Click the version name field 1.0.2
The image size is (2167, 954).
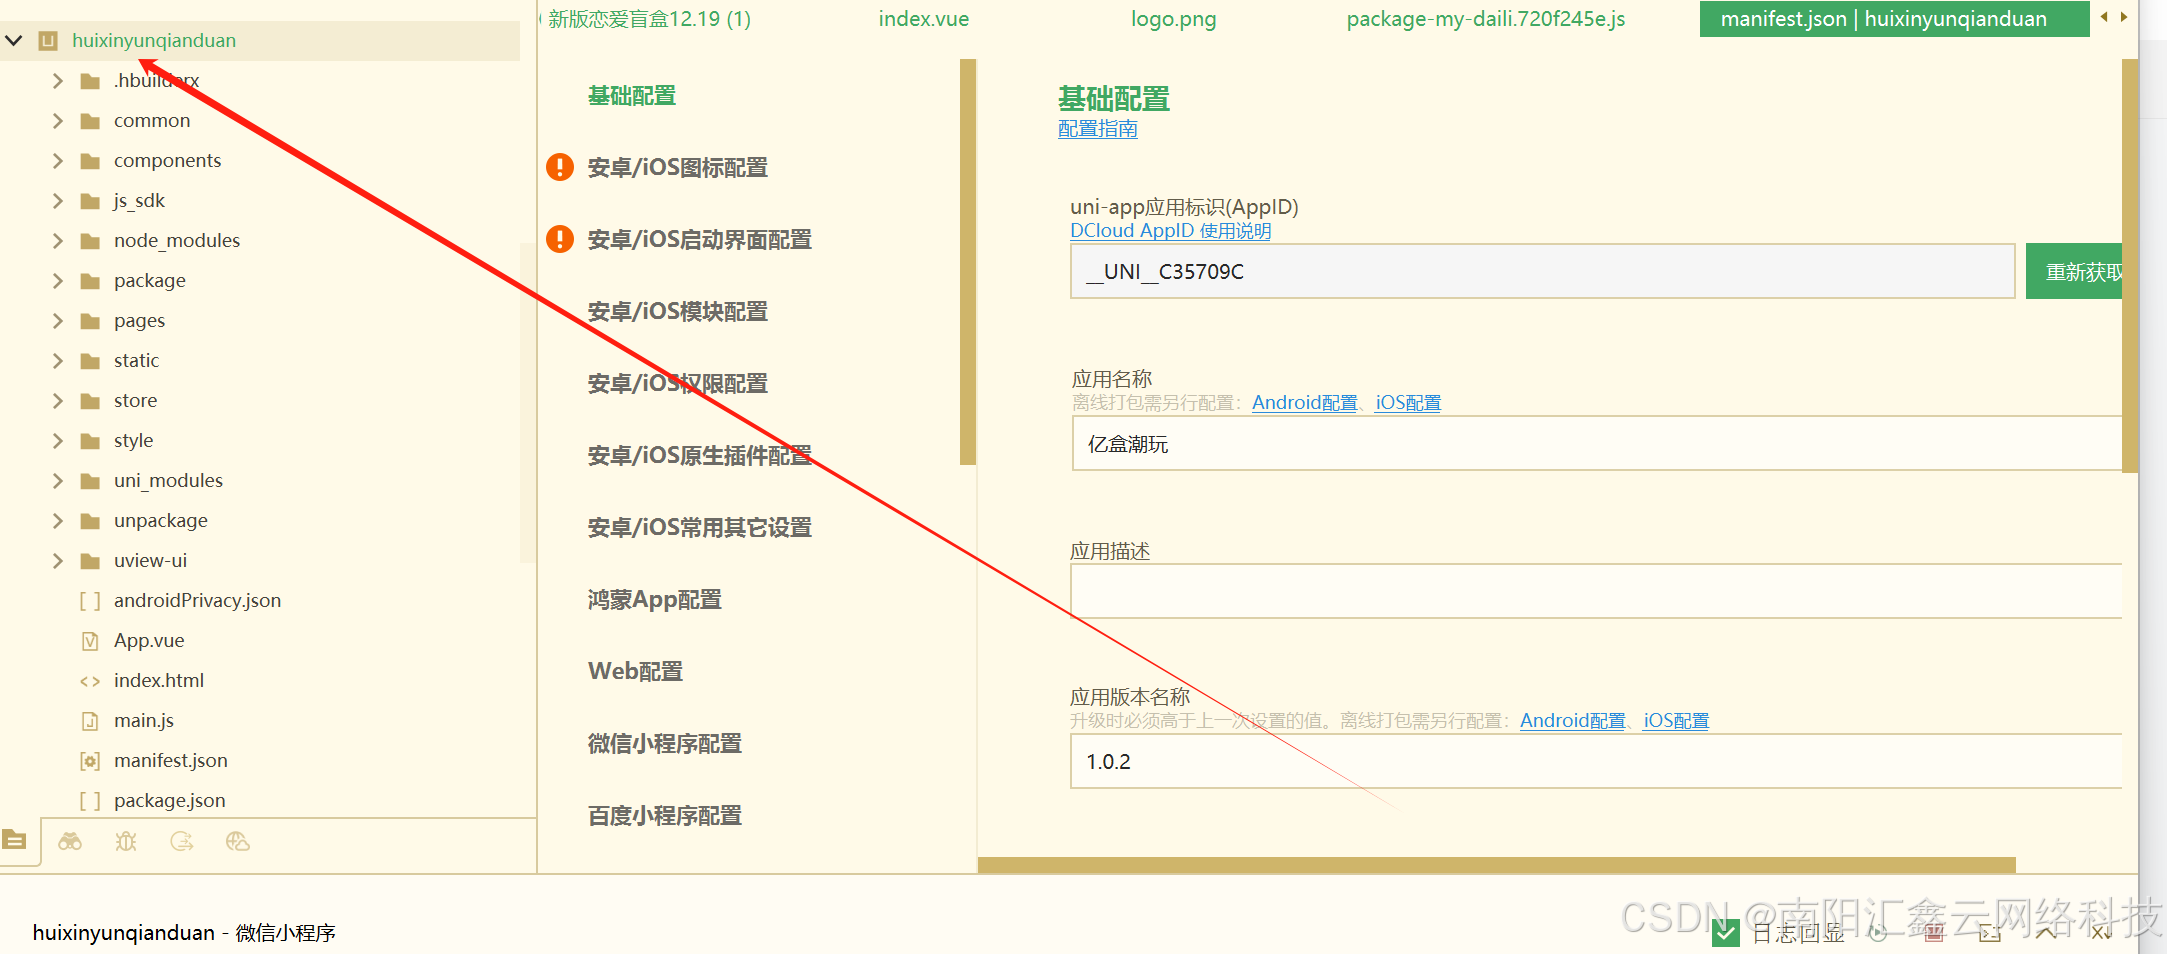1596,762
